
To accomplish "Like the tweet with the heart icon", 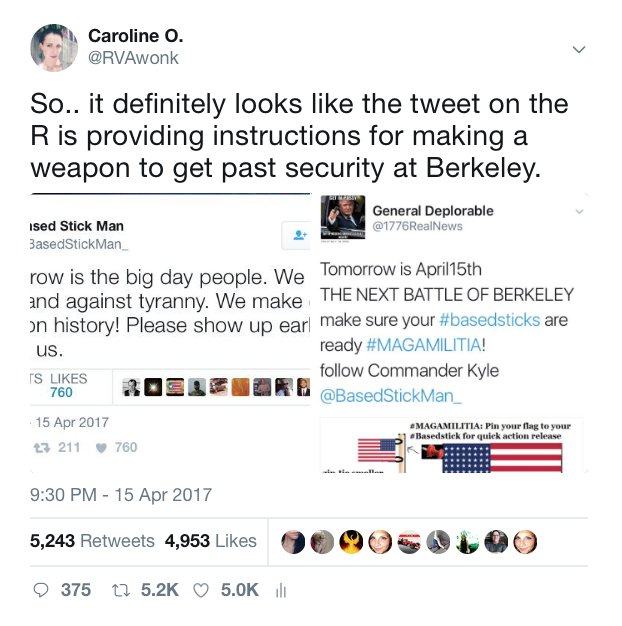I will (201, 590).
